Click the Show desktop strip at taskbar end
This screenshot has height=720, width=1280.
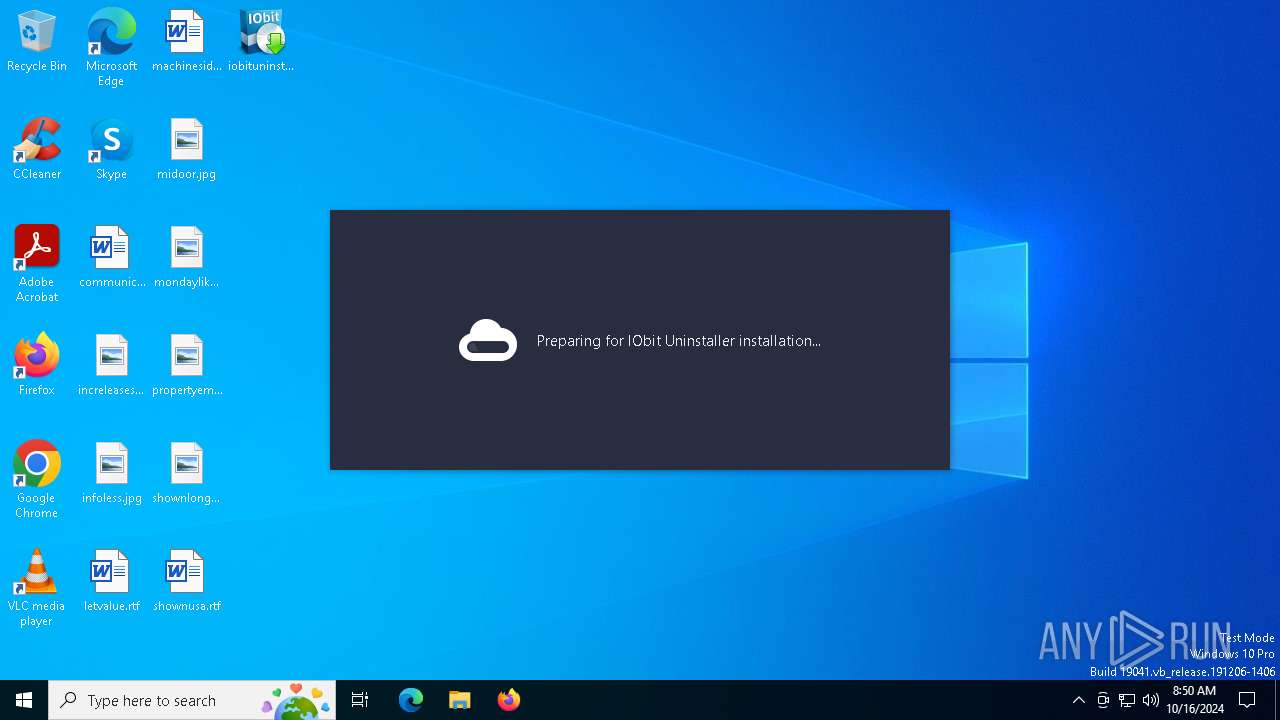click(1277, 700)
